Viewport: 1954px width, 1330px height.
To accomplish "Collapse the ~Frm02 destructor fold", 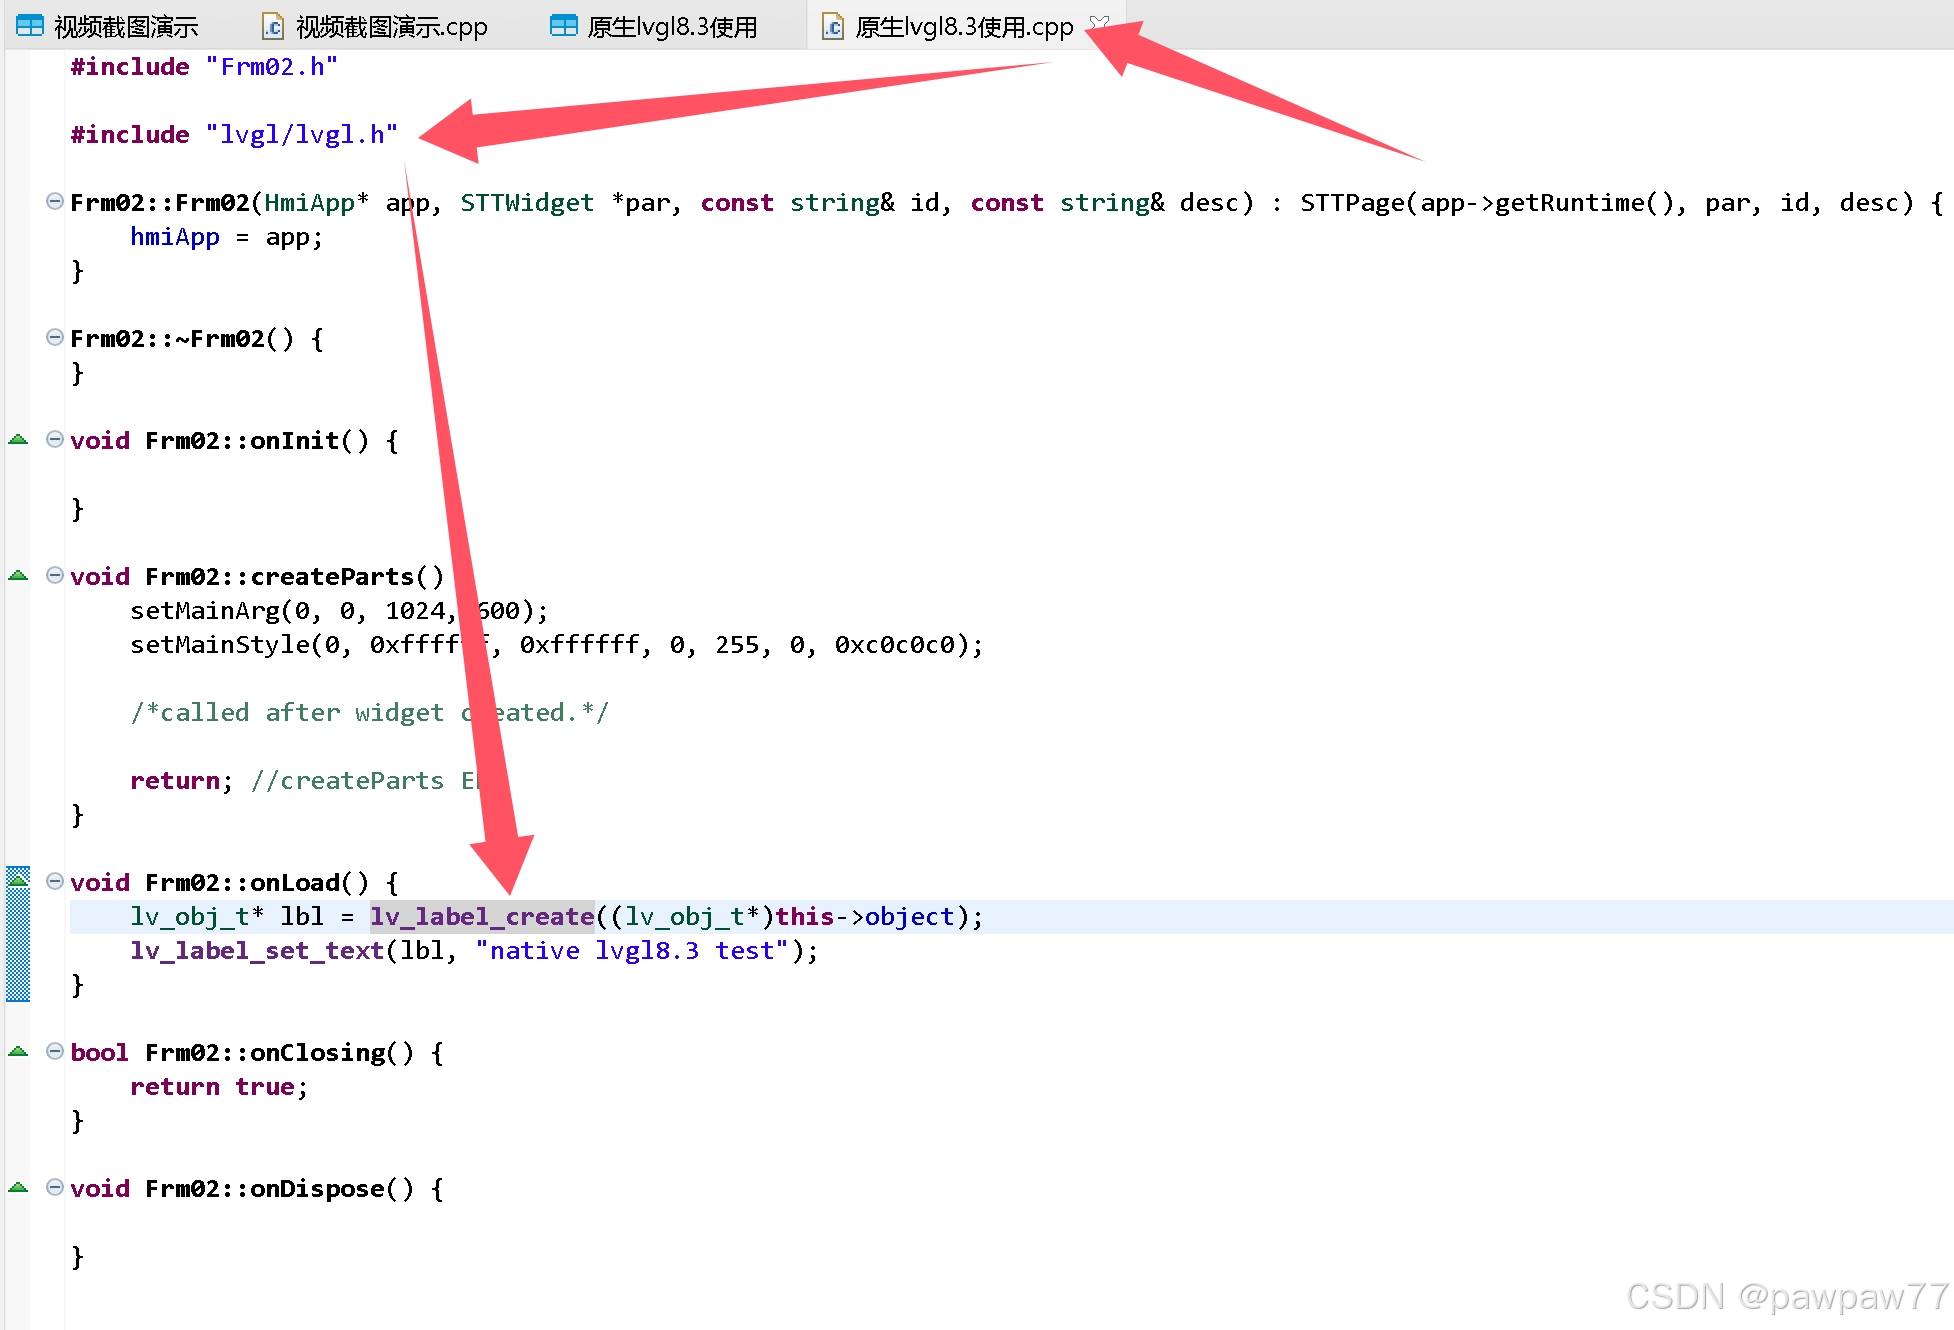I will (55, 337).
